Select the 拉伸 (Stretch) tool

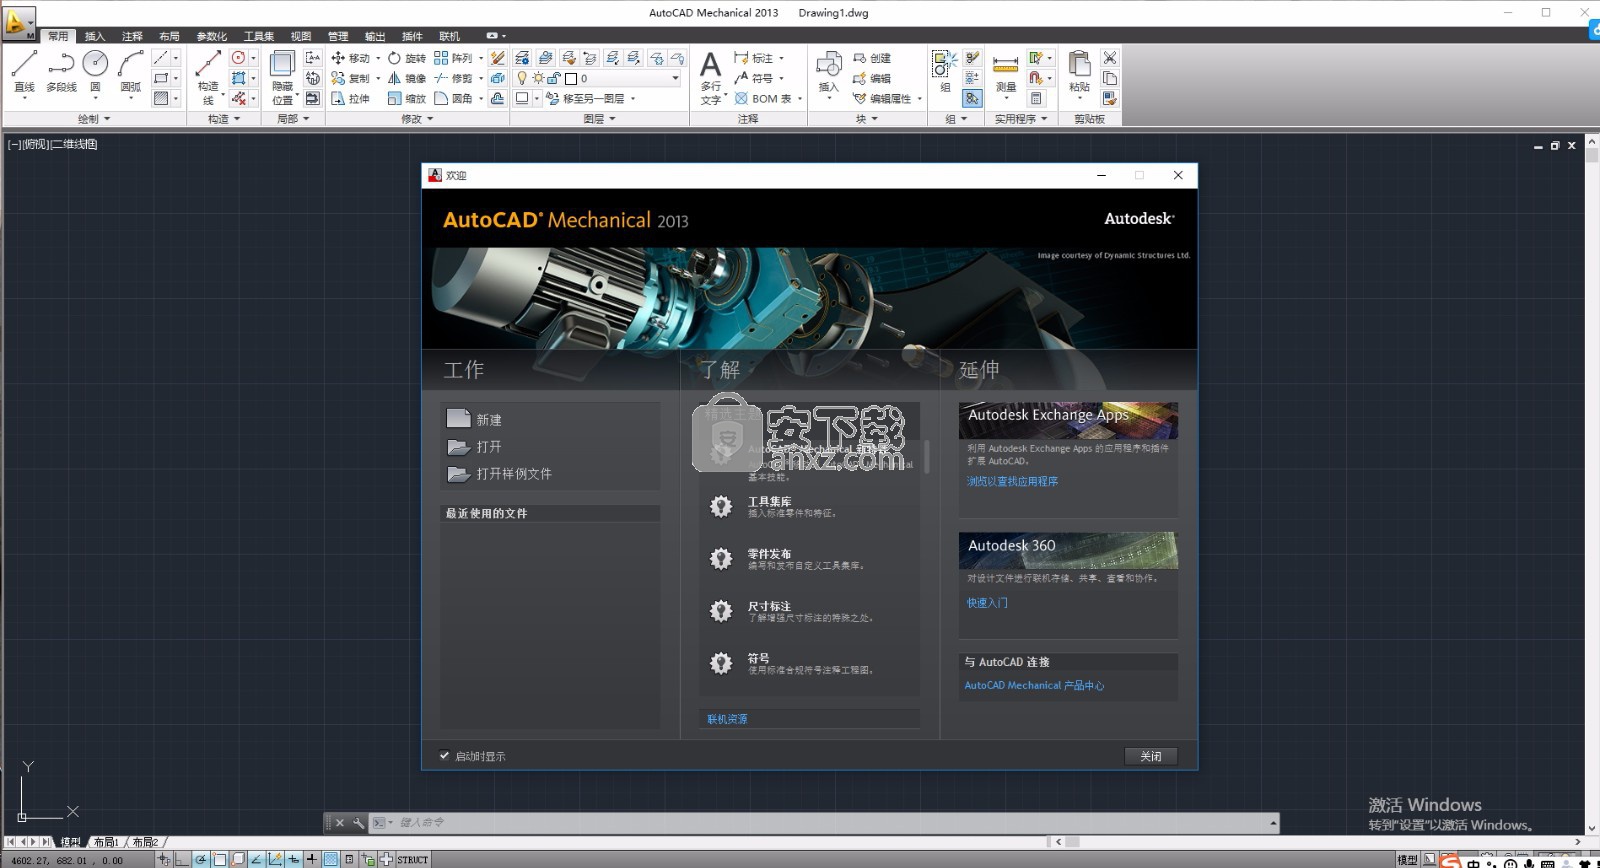[351, 98]
